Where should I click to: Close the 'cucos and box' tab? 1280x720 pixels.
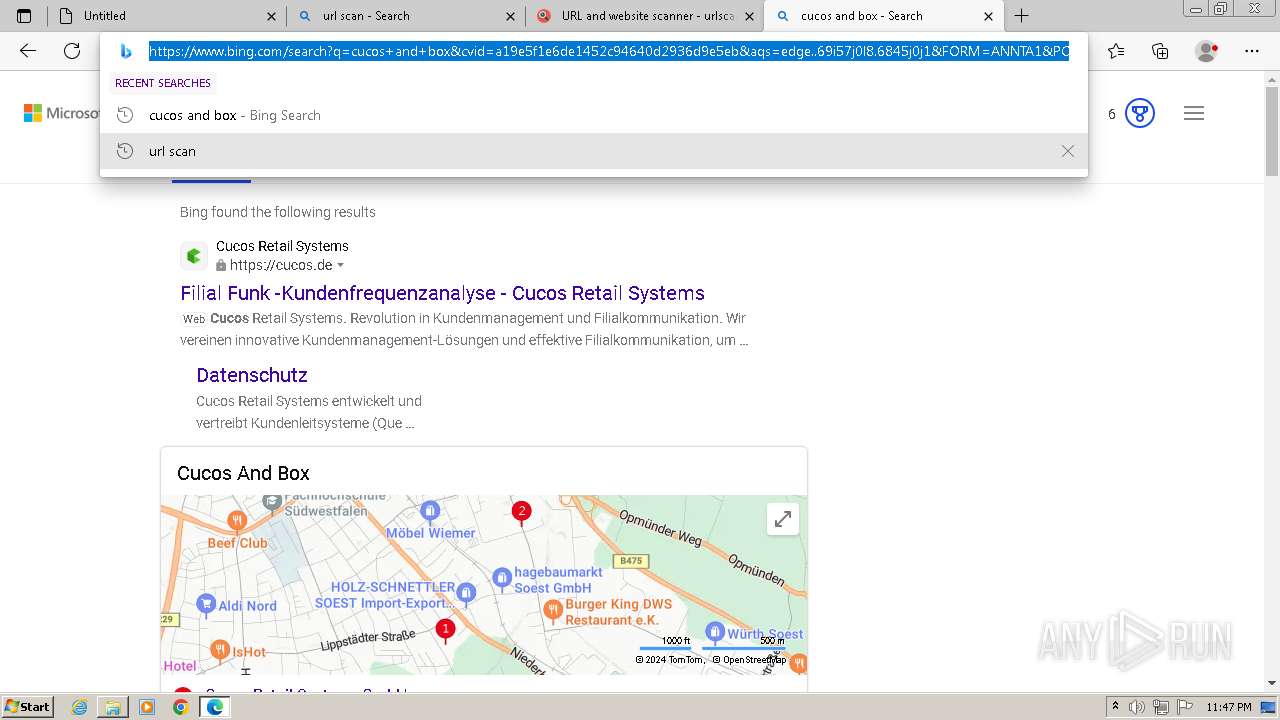click(989, 16)
